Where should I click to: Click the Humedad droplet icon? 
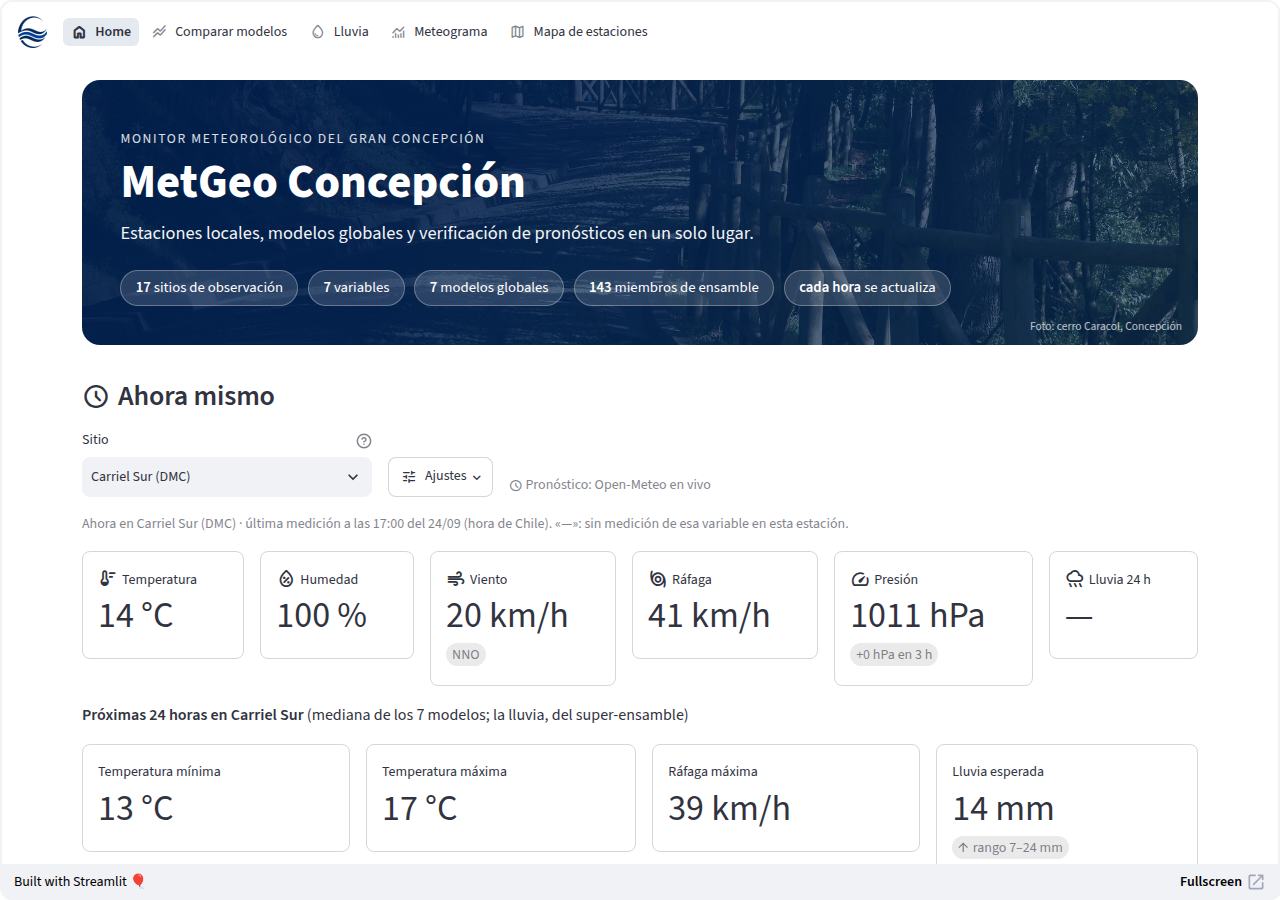point(285,579)
